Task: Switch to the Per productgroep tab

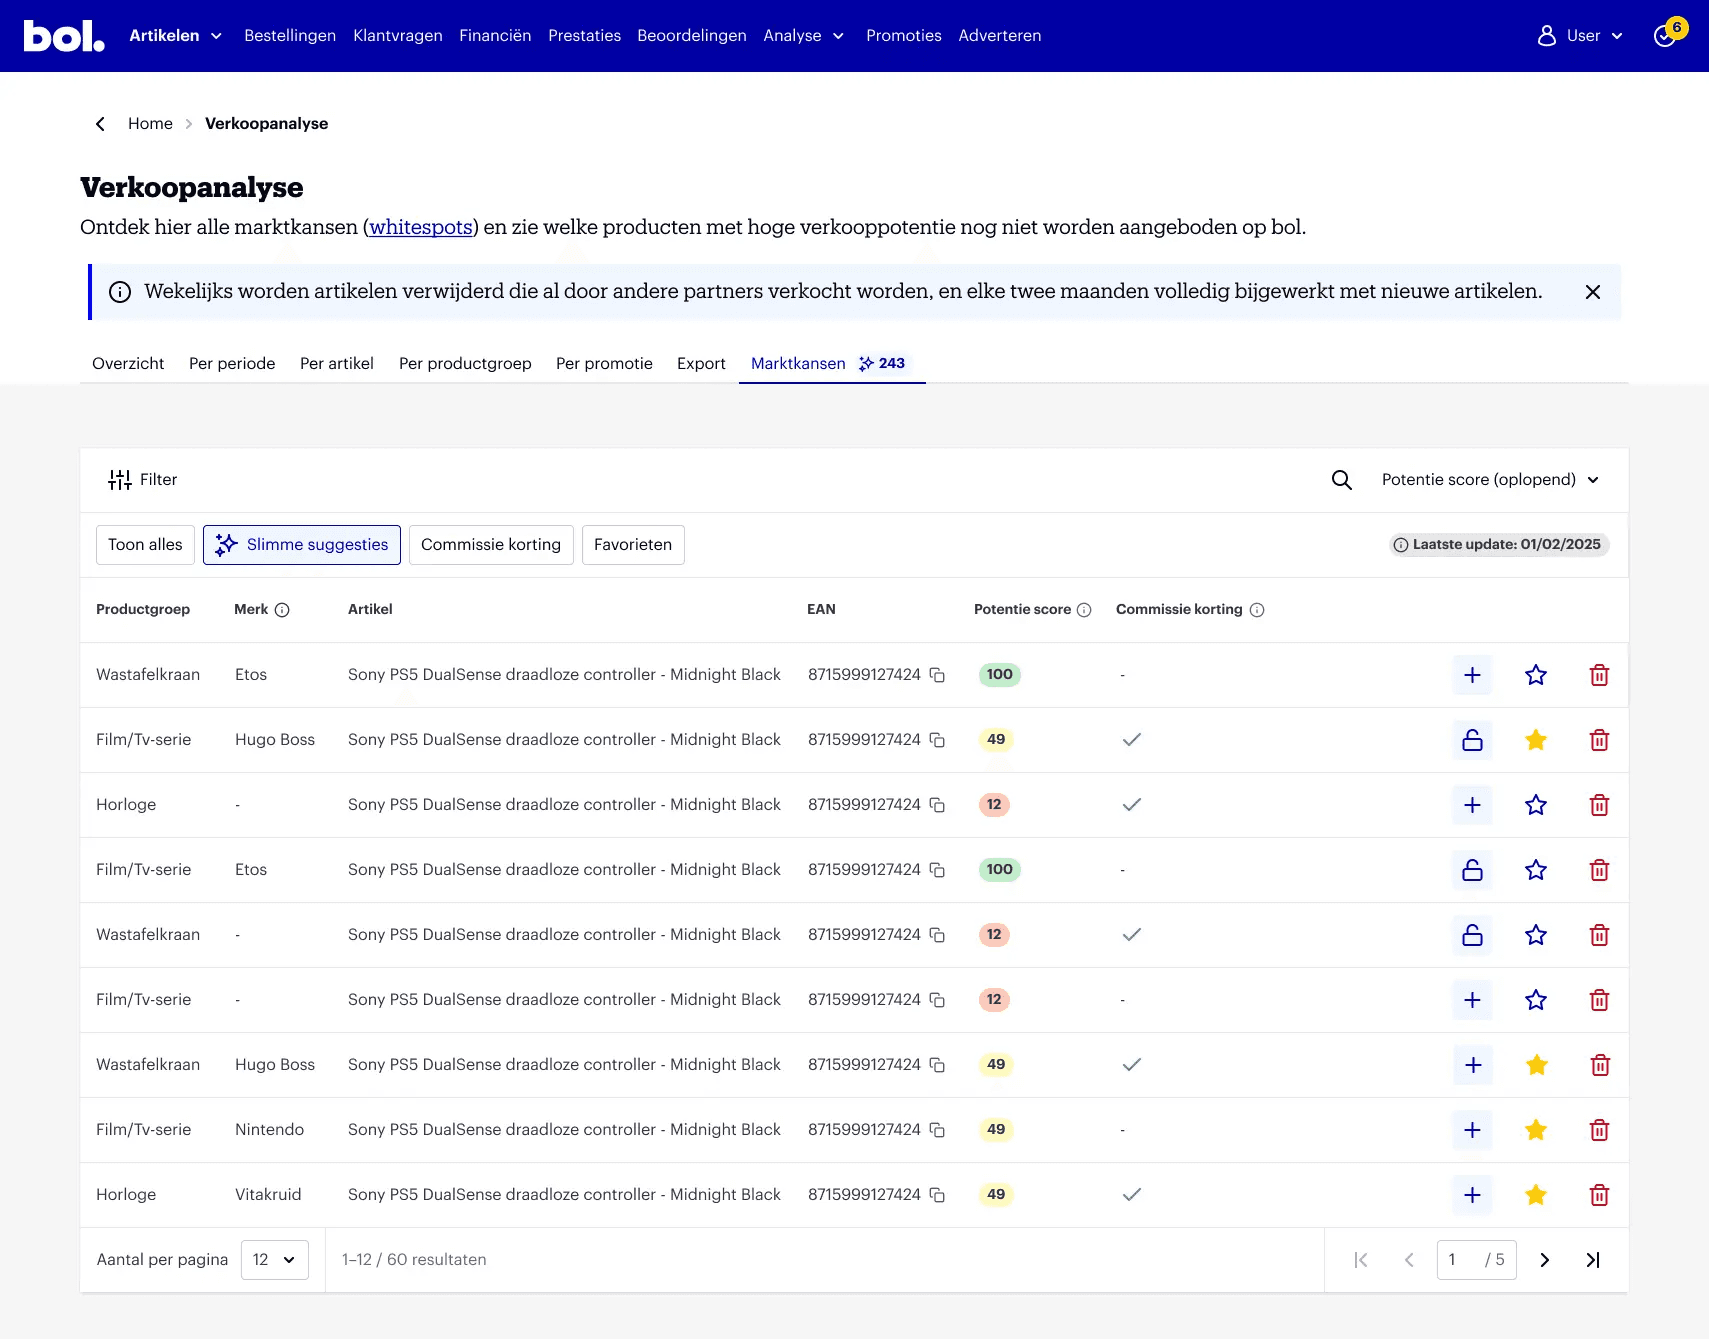Action: click(x=465, y=364)
